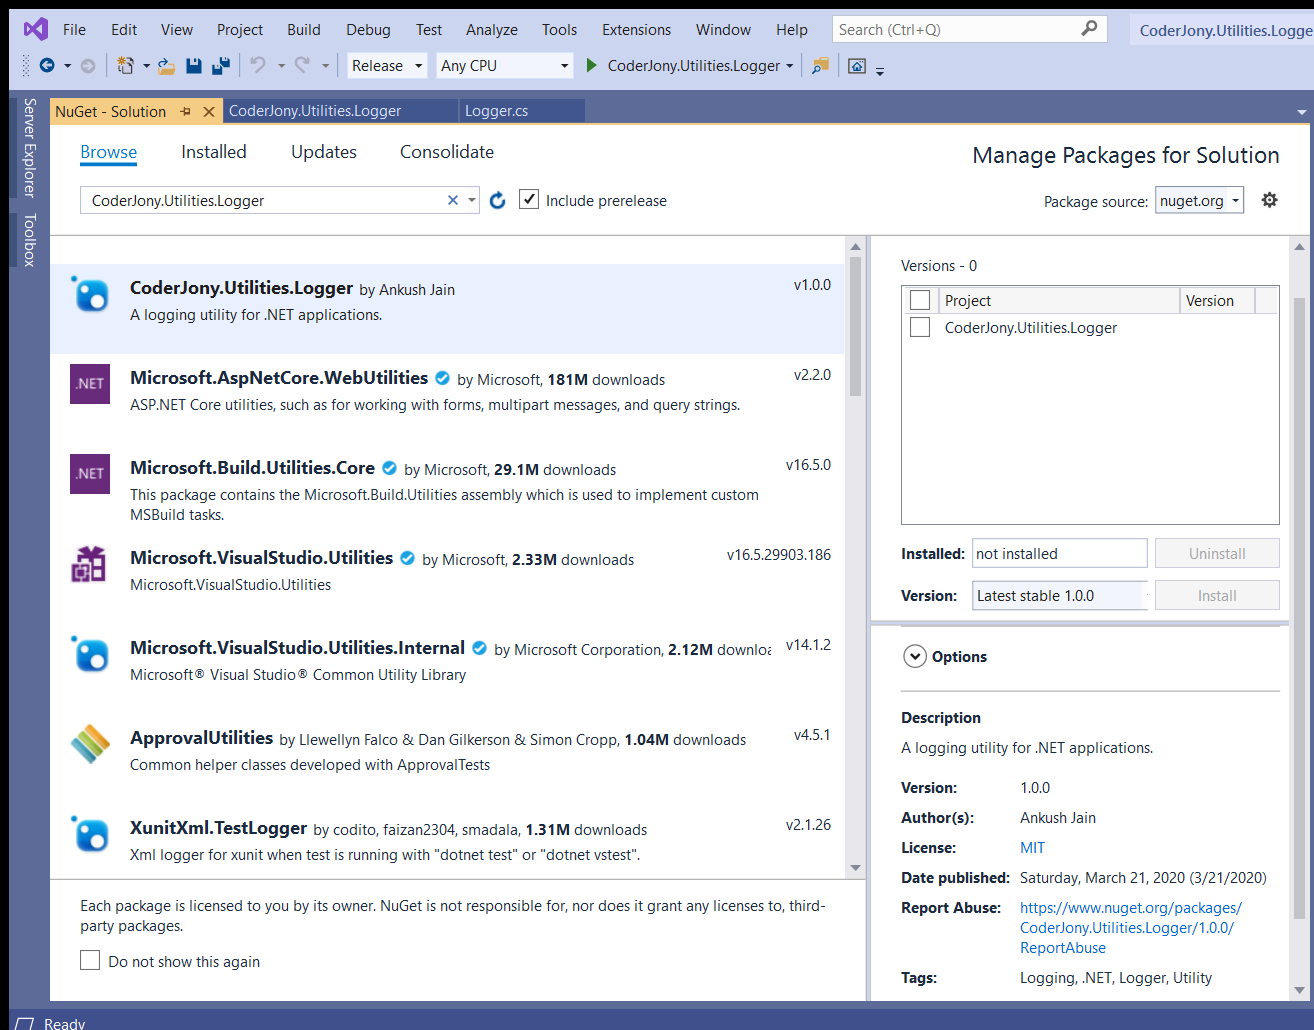This screenshot has width=1314, height=1030.
Task: Click the Uninstall button
Action: pos(1217,553)
